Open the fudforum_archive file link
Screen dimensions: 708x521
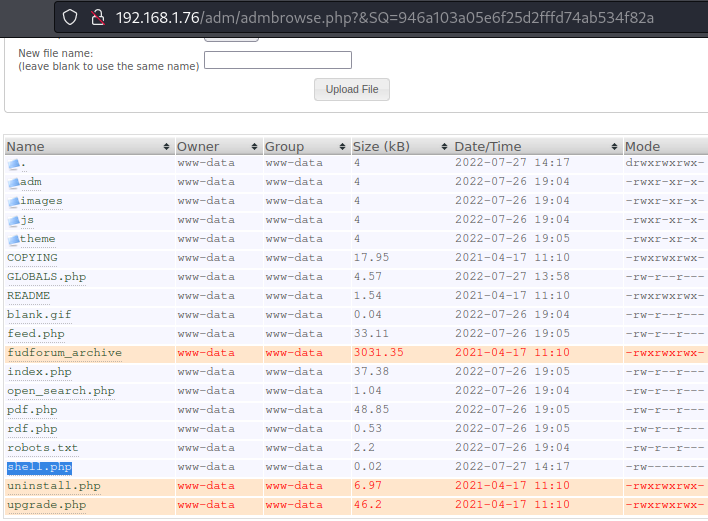coord(65,353)
